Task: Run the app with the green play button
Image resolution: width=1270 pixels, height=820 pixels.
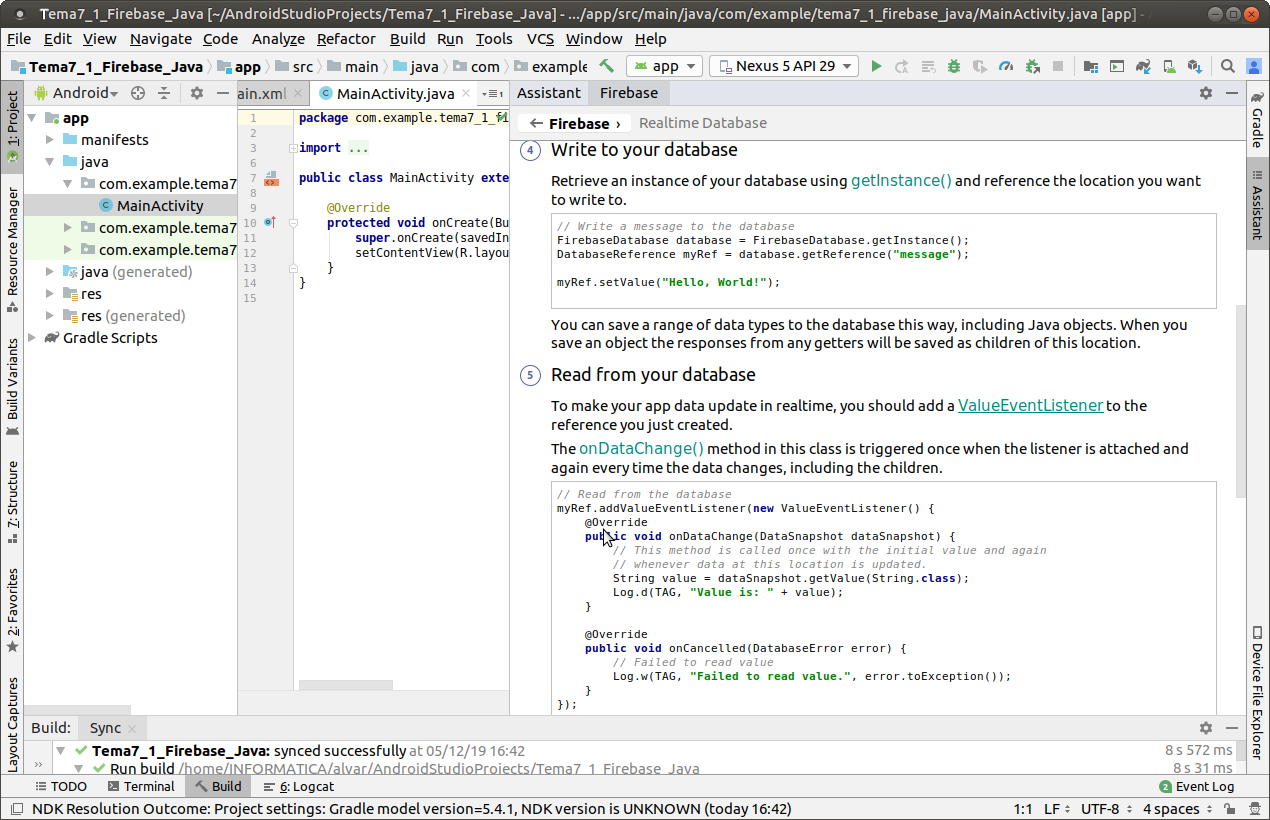Action: point(876,66)
